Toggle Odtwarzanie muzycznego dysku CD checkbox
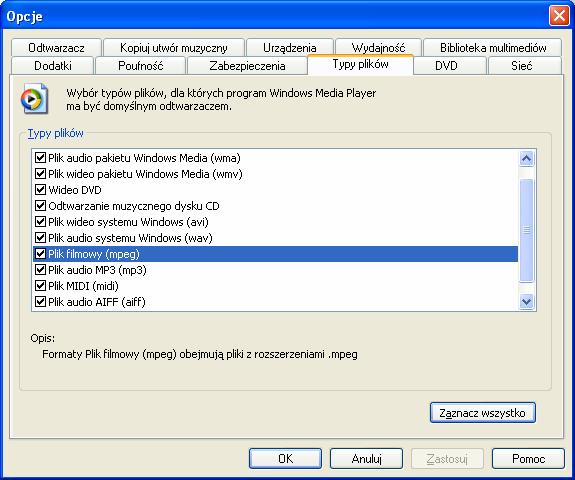 [x=40, y=206]
